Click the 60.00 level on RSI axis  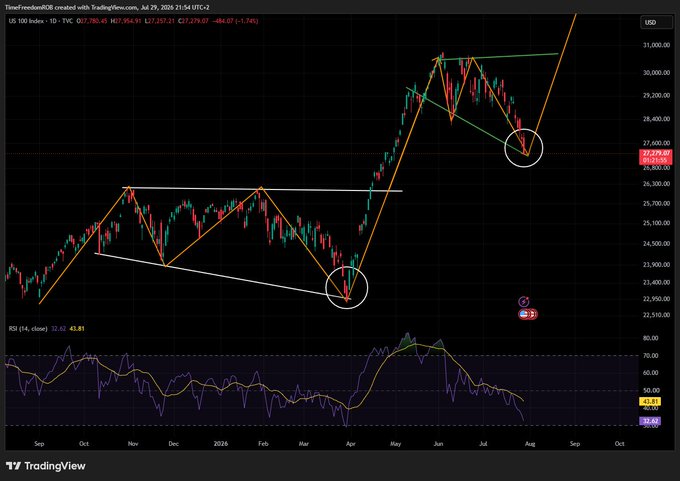coord(651,373)
